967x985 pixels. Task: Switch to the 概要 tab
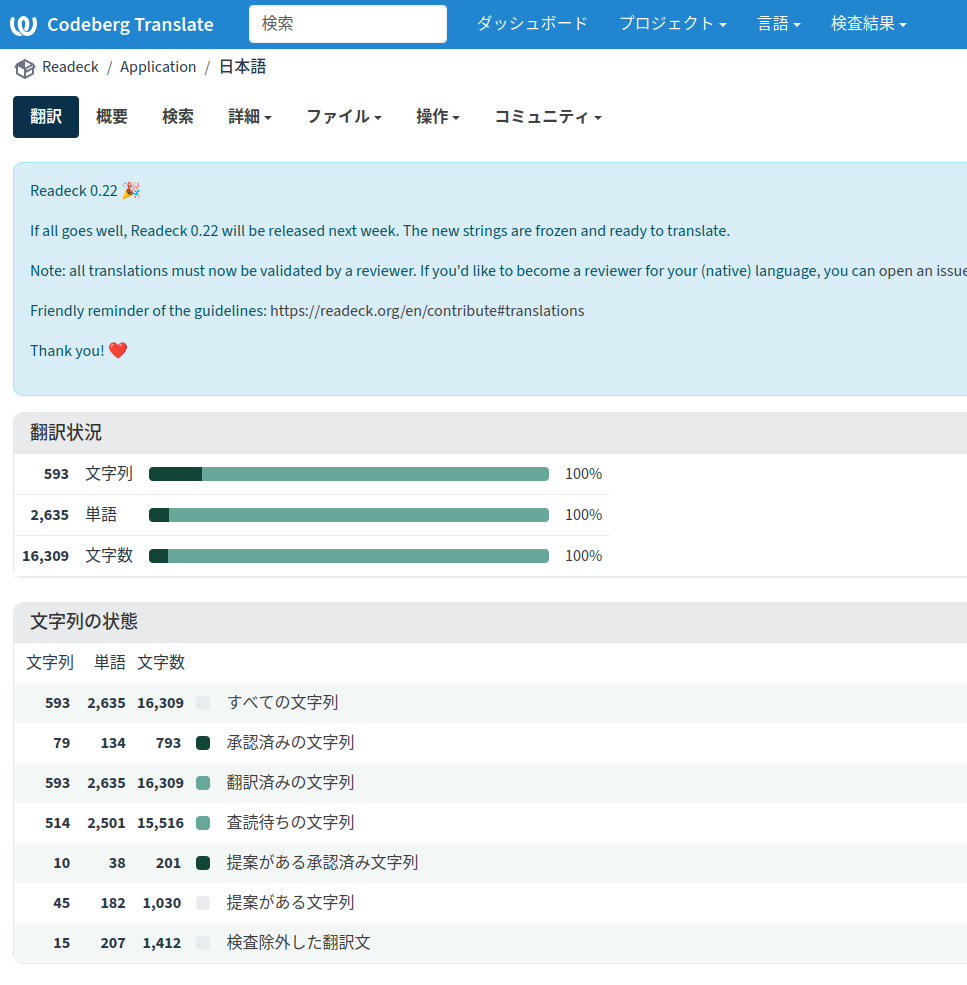tap(111, 116)
